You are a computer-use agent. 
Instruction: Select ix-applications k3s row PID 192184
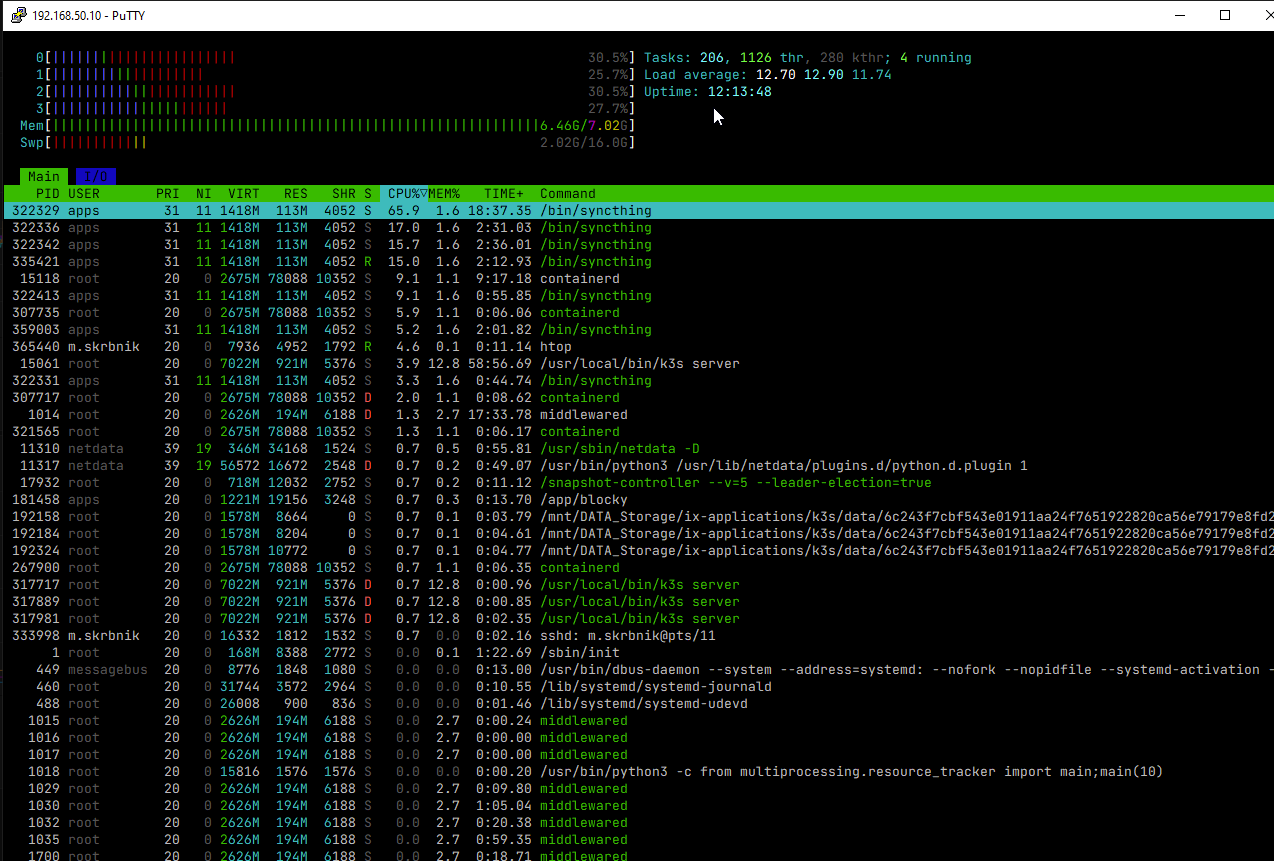coord(639,534)
